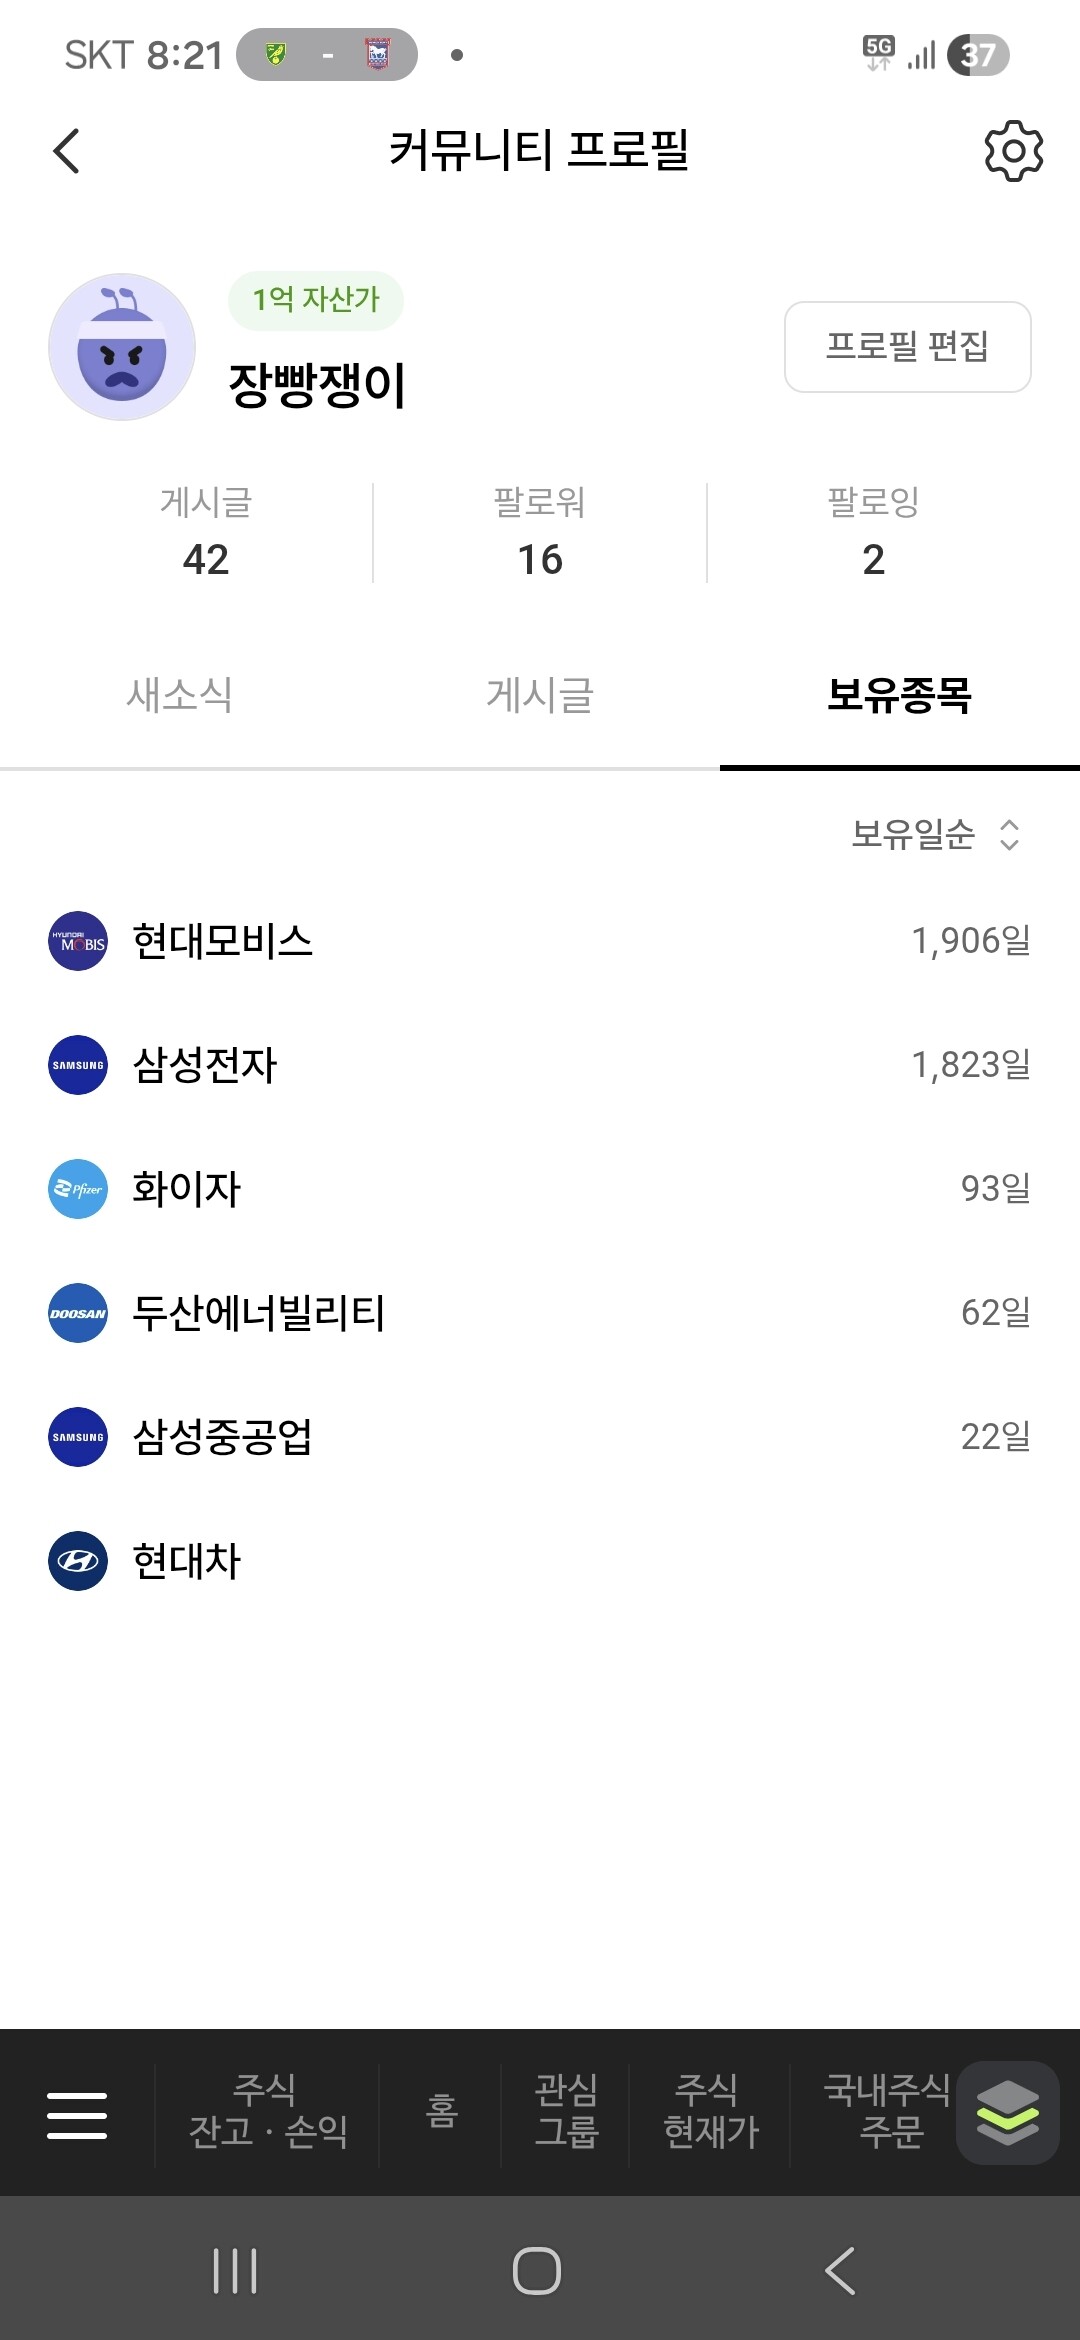Image resolution: width=1080 pixels, height=2340 pixels.
Task: Open settings gear icon
Action: [1013, 151]
